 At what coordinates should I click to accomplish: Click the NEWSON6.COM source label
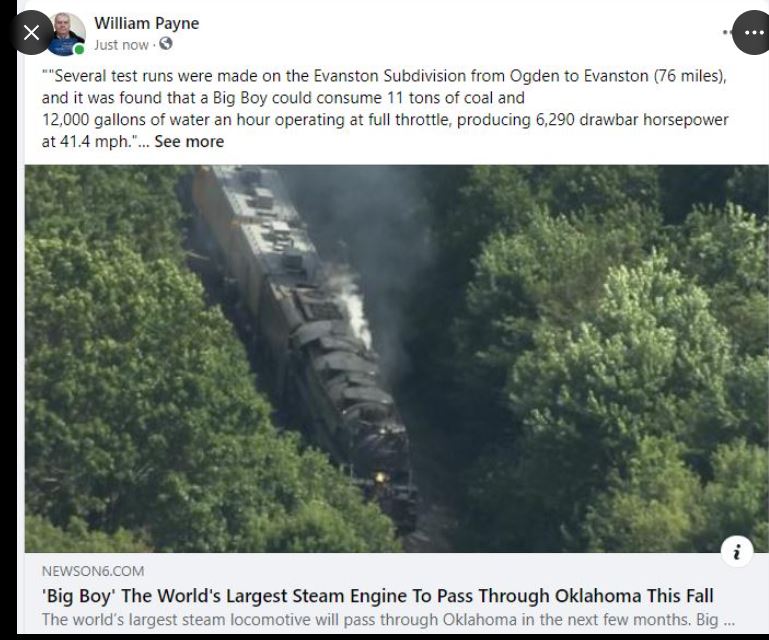[93, 571]
